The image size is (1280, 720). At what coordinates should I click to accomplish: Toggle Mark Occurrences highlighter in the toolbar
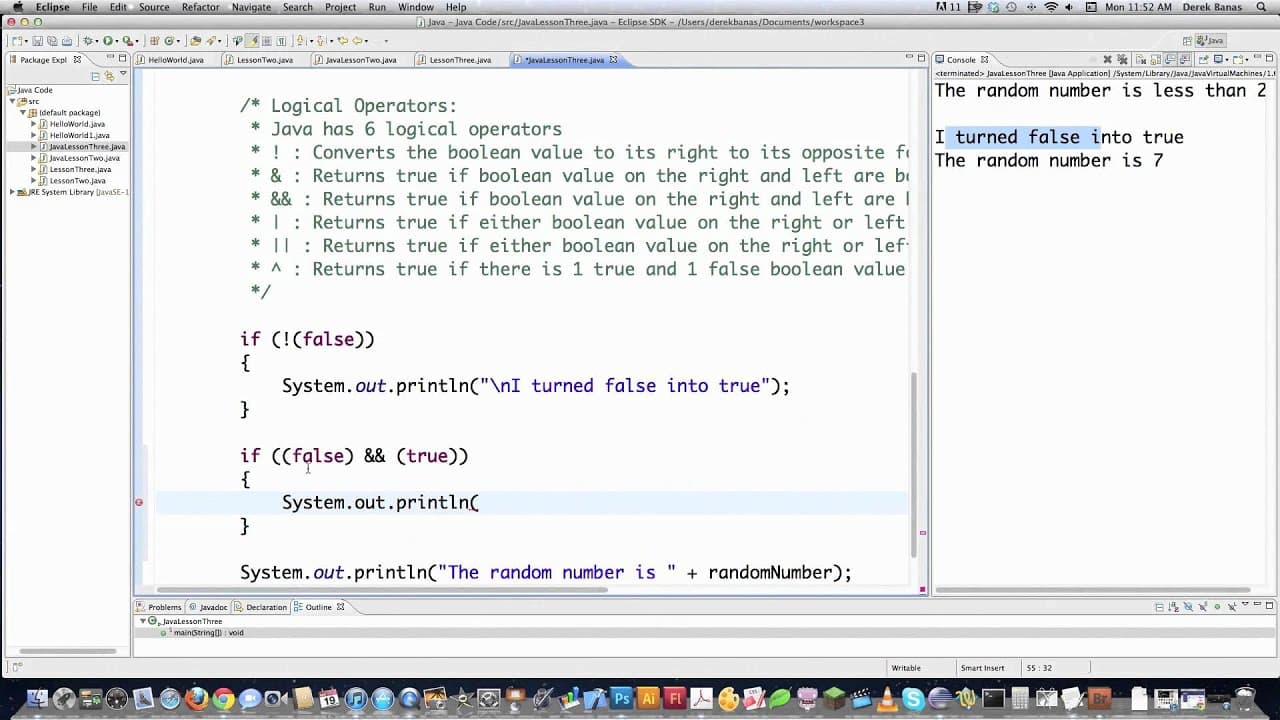[254, 41]
